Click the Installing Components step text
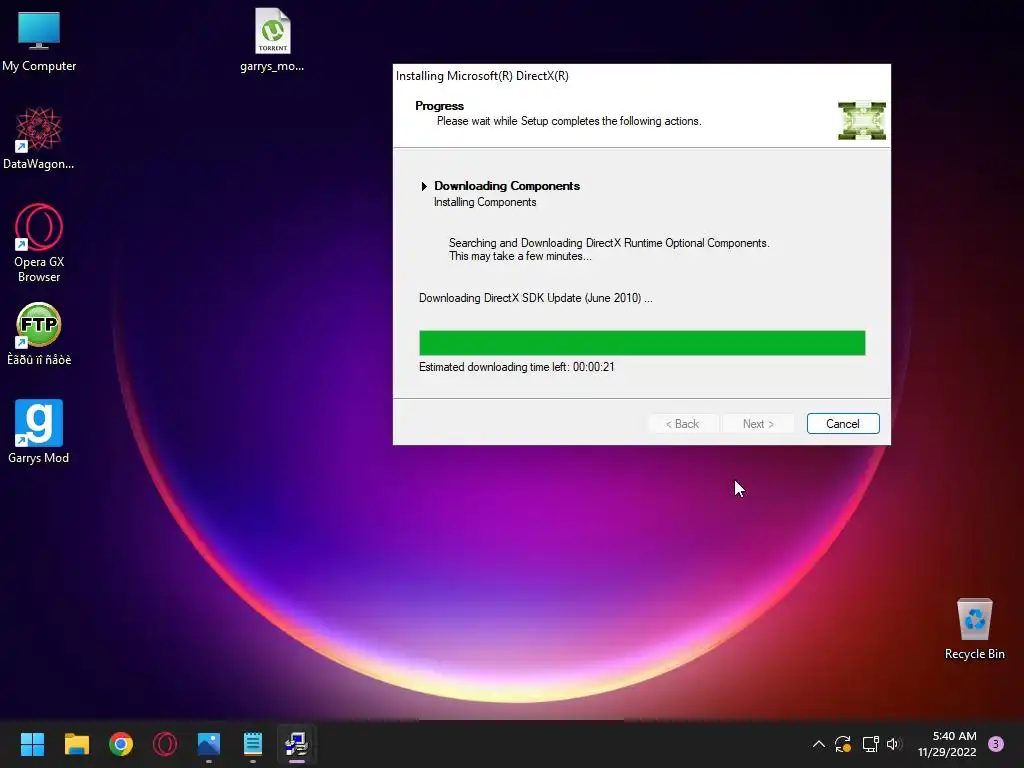This screenshot has height=768, width=1024. coord(485,202)
